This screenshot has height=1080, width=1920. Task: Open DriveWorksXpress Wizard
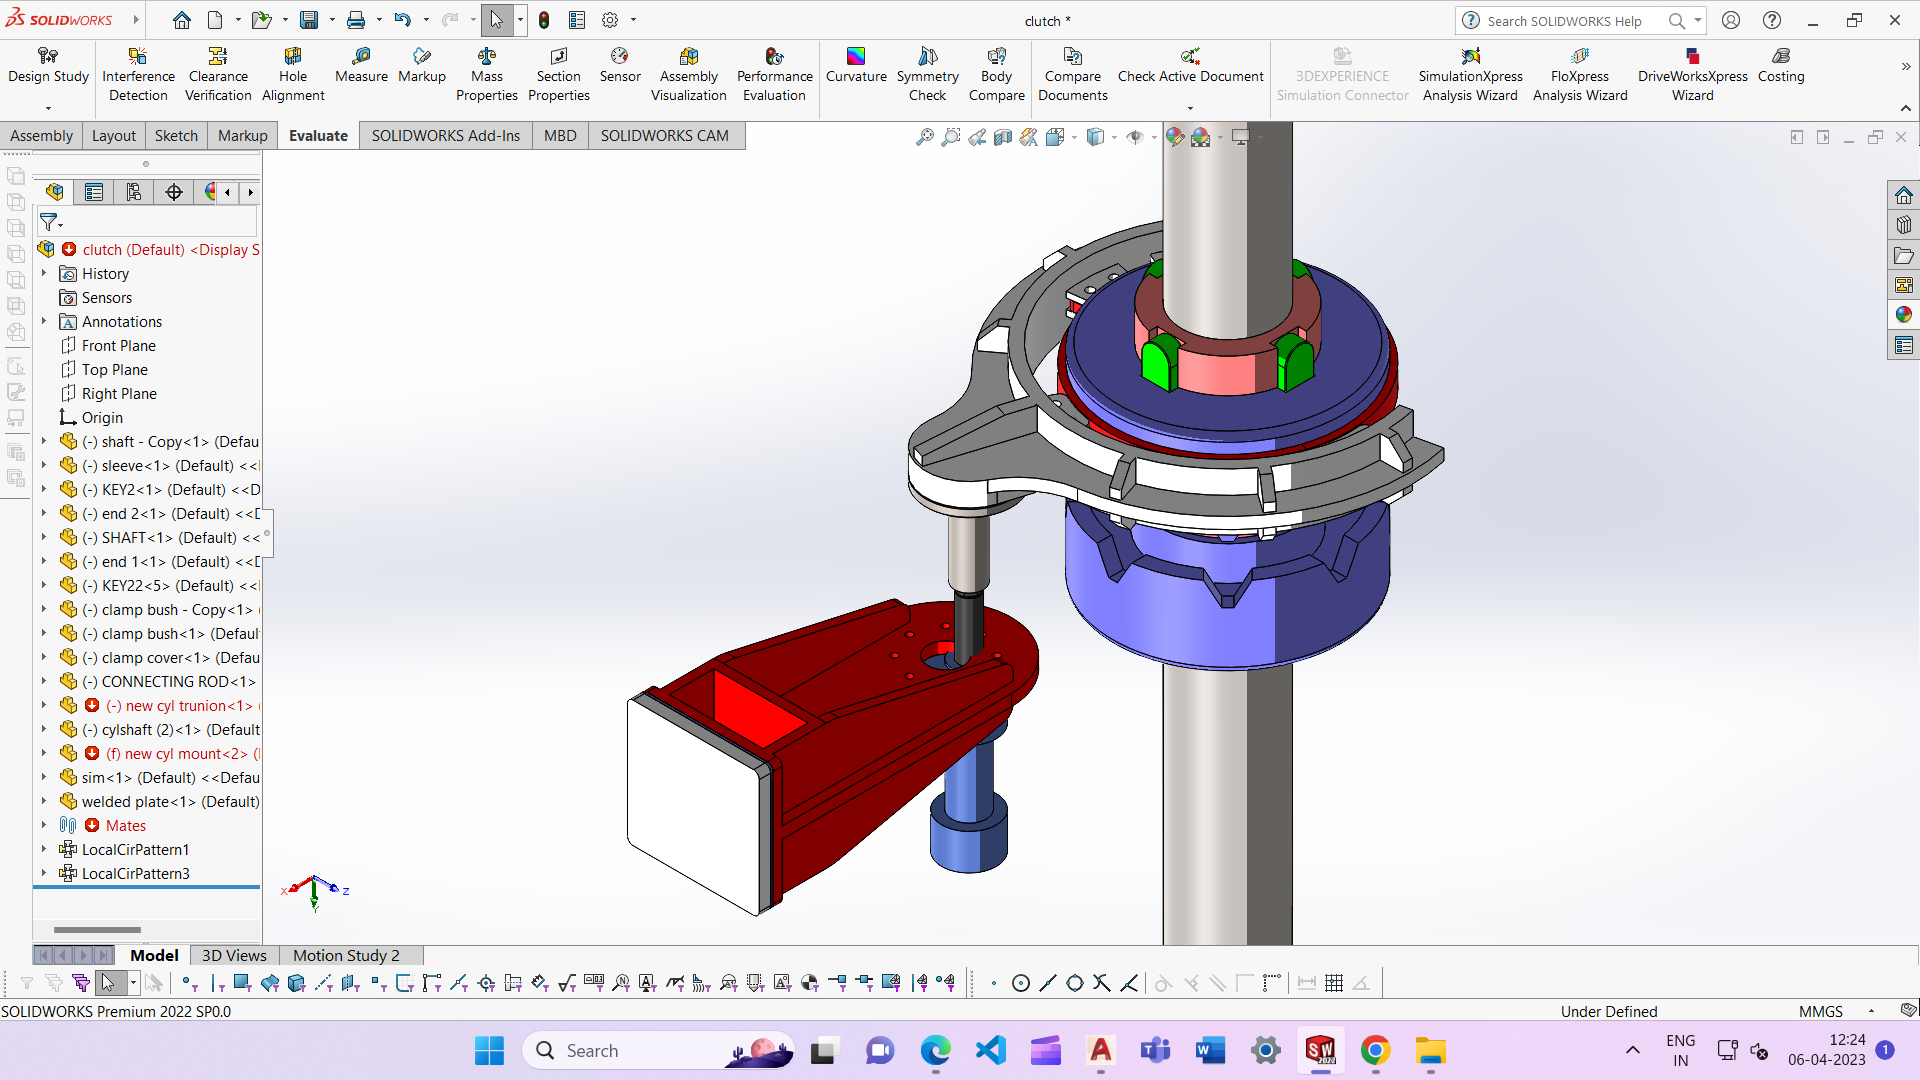coord(1692,75)
